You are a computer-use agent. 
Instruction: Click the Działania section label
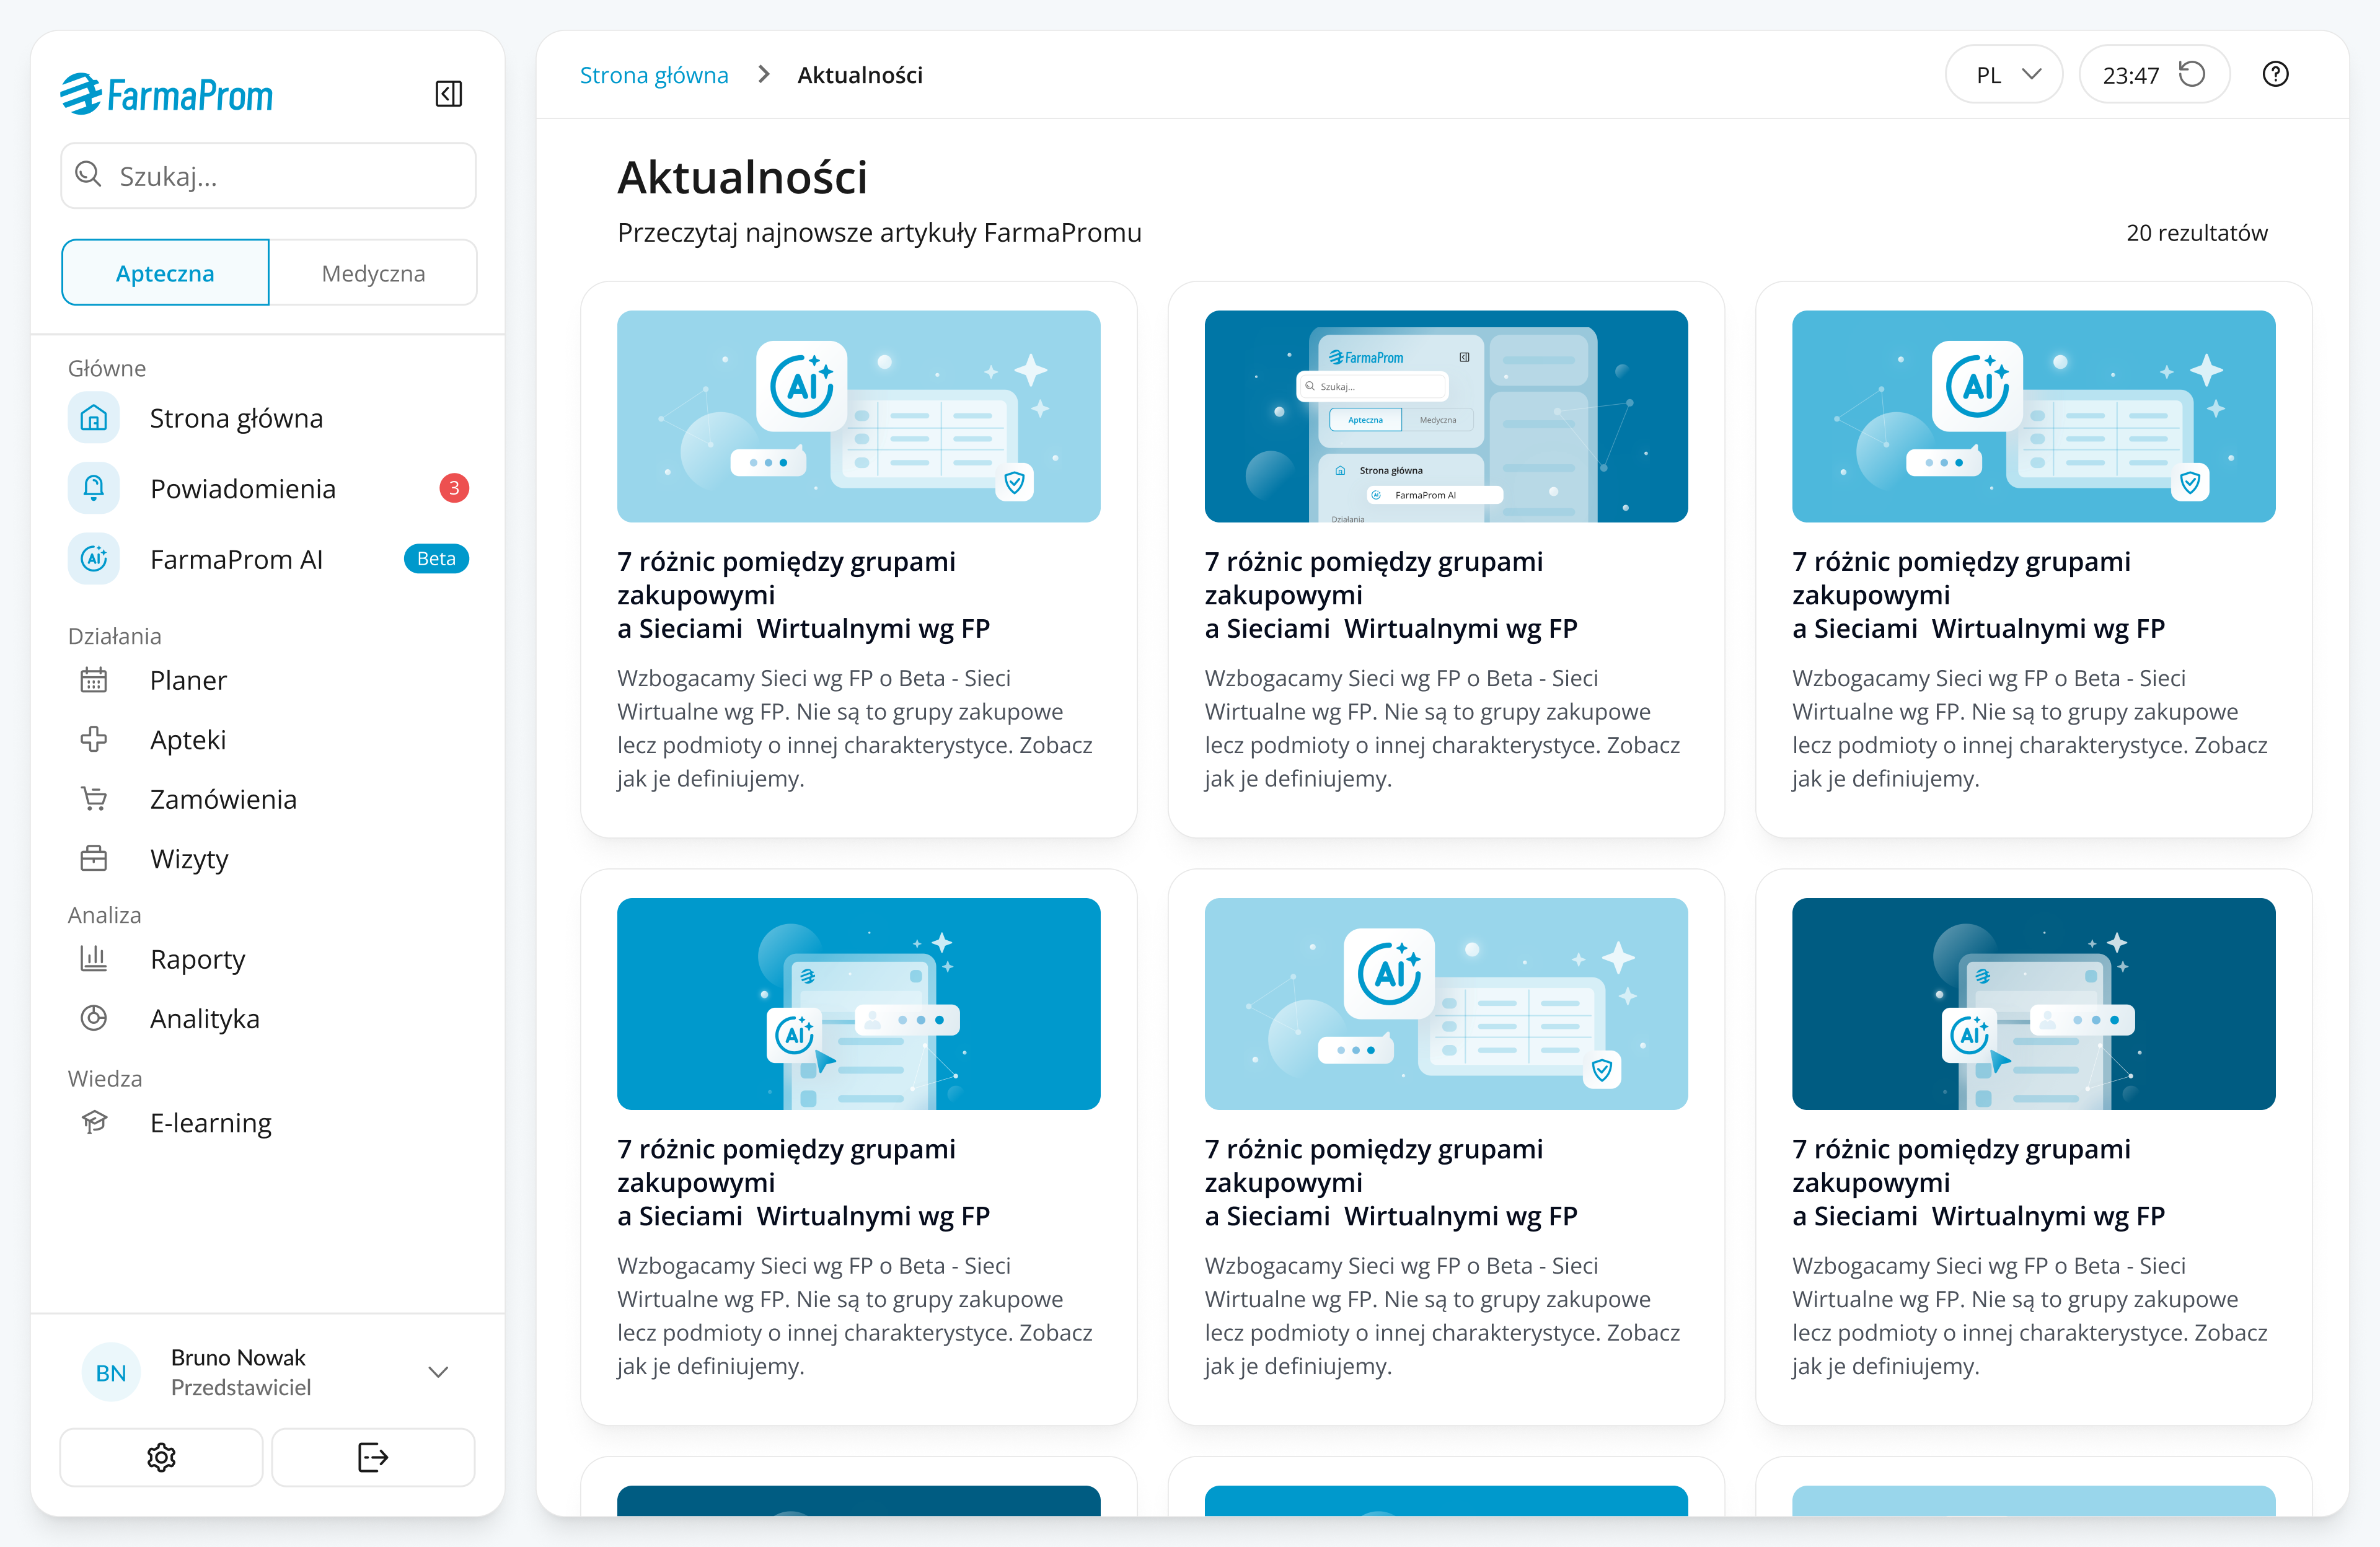114,636
